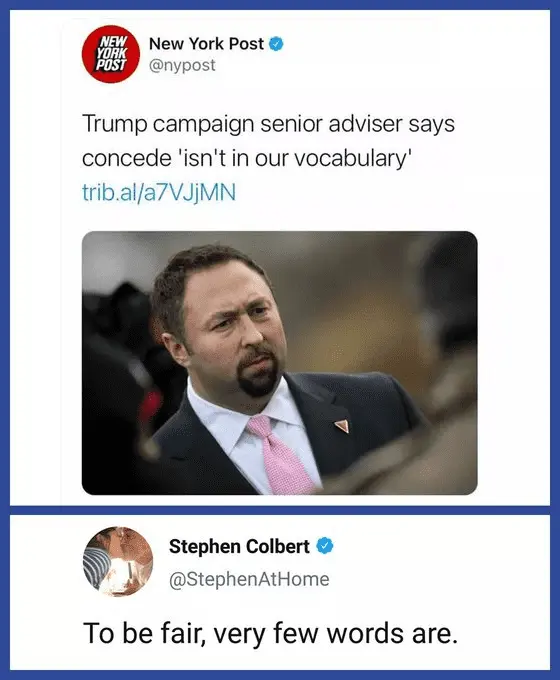Follow the trib.al/a7VJjMN link

pyautogui.click(x=159, y=192)
